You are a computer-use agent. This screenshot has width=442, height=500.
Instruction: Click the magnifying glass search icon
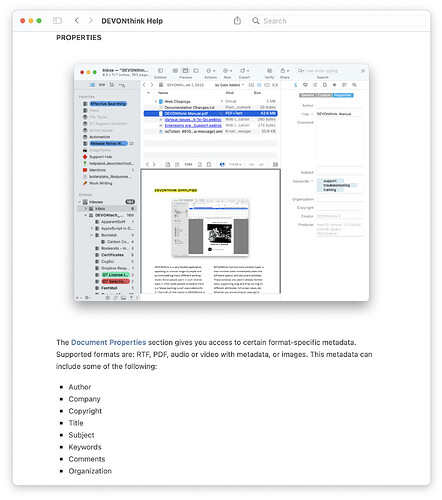pos(256,21)
